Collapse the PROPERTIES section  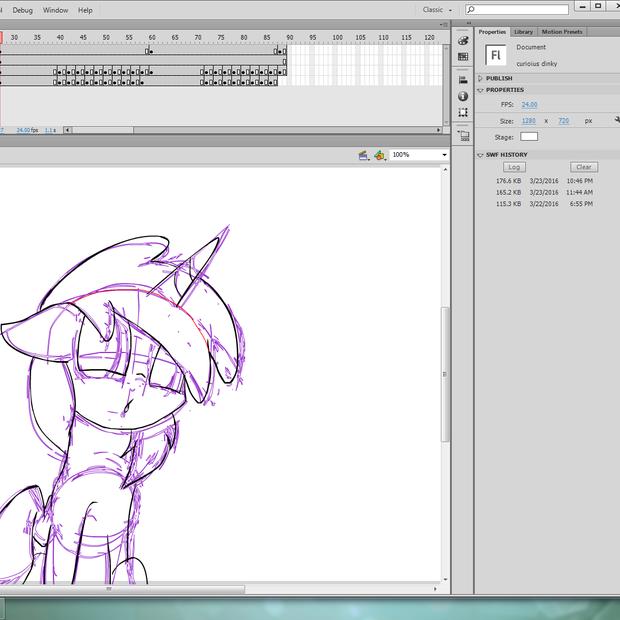point(480,90)
